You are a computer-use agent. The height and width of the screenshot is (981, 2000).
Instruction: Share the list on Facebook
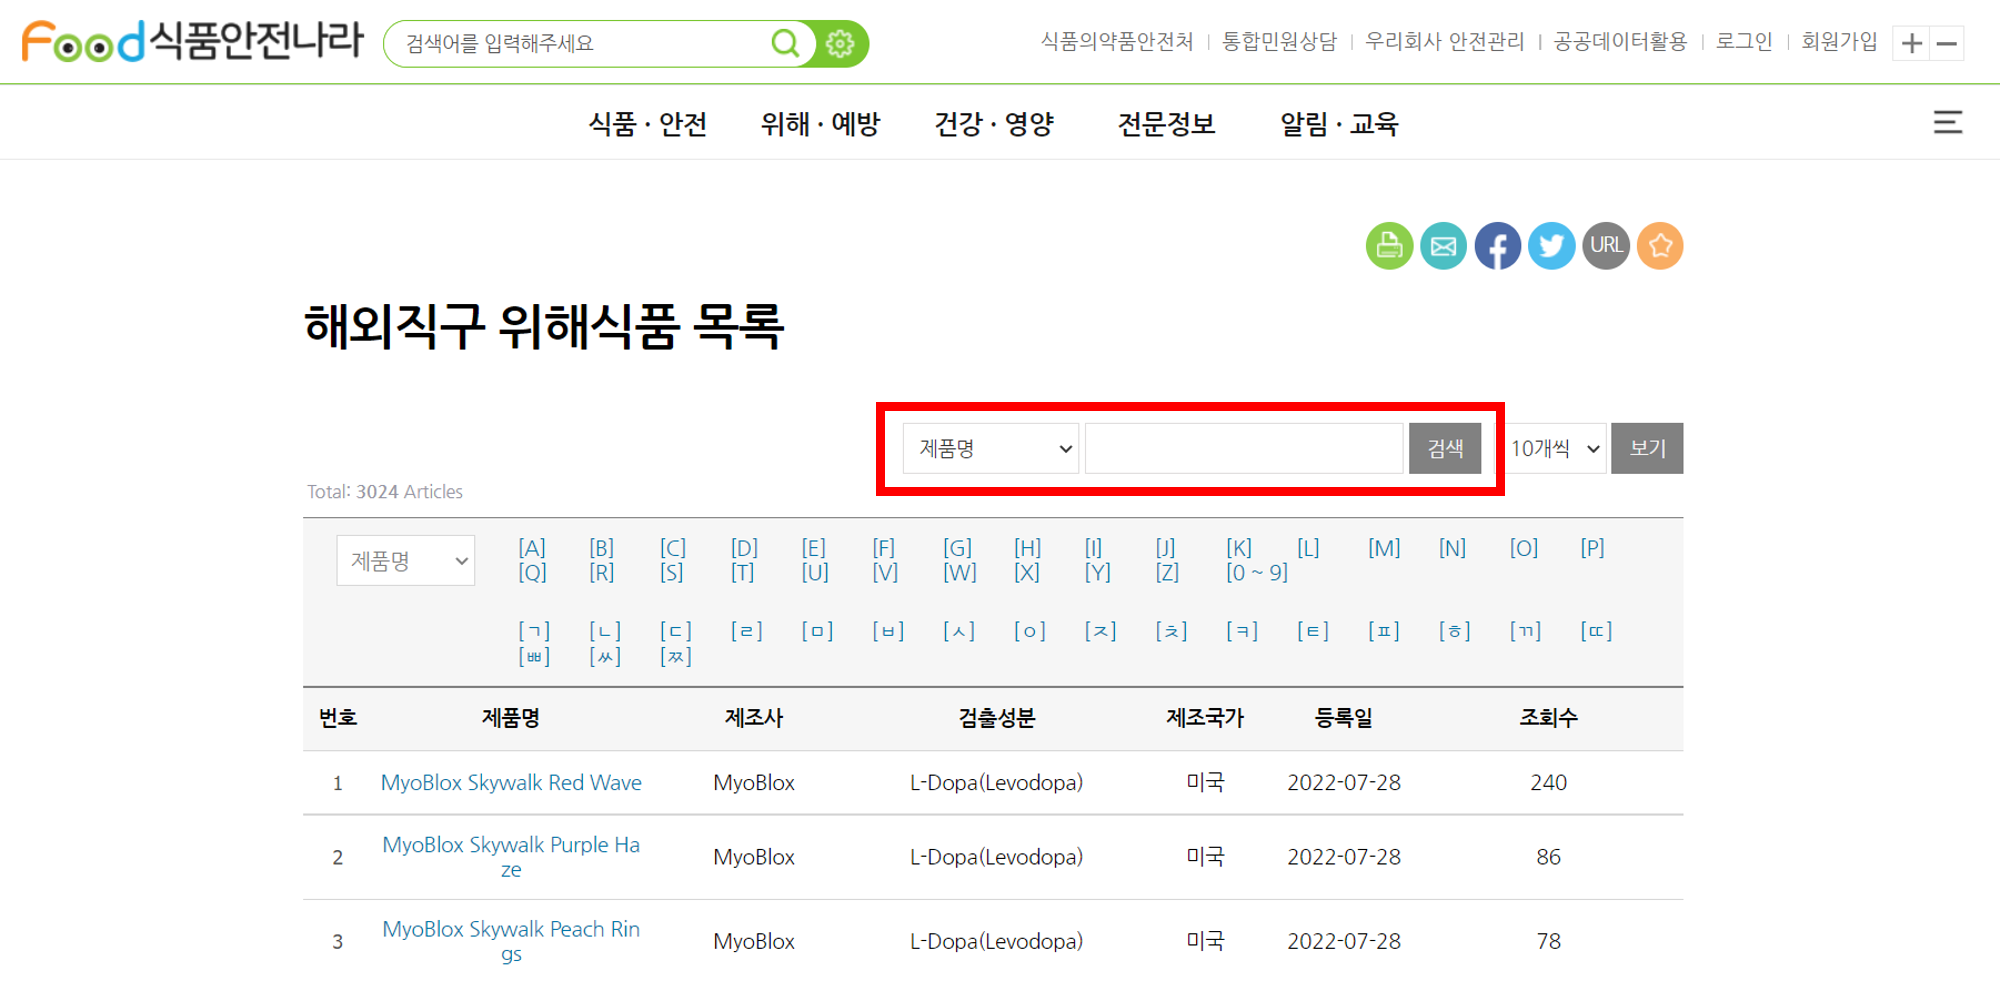tap(1497, 245)
